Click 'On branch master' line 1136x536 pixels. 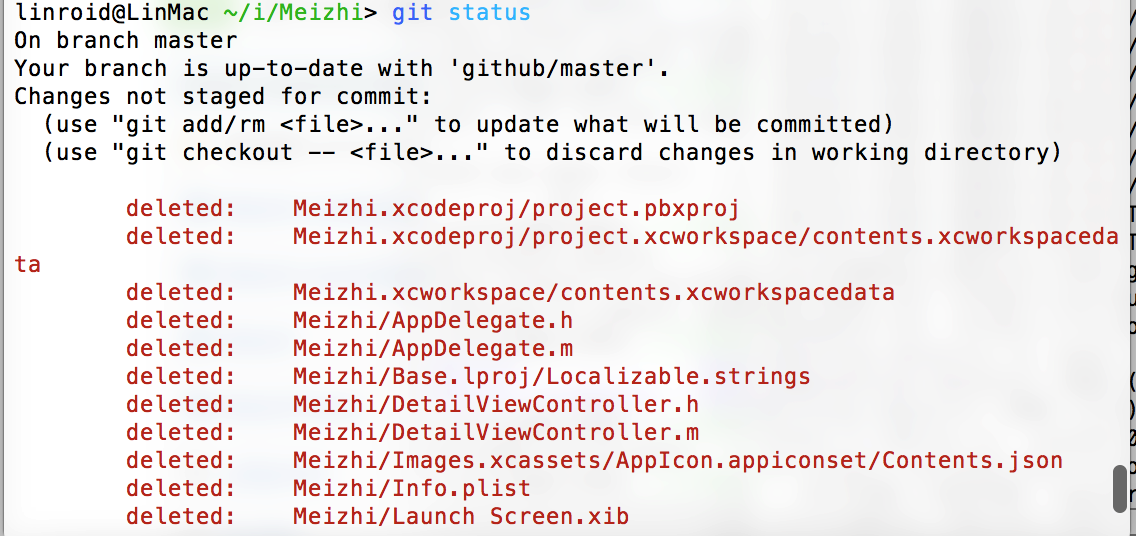pyautogui.click(x=126, y=40)
